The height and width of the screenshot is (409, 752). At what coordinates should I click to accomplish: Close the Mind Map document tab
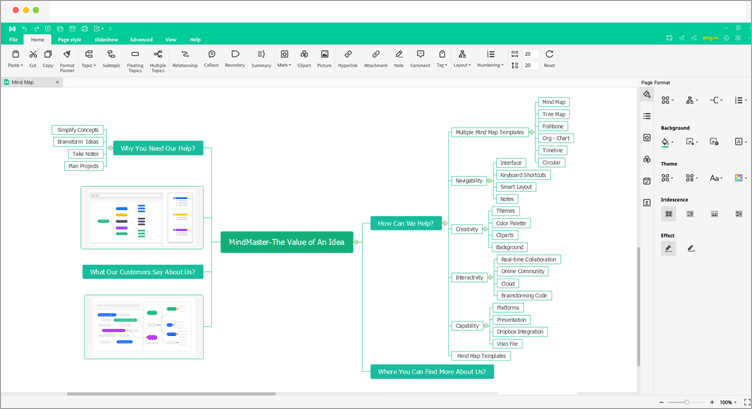57,82
